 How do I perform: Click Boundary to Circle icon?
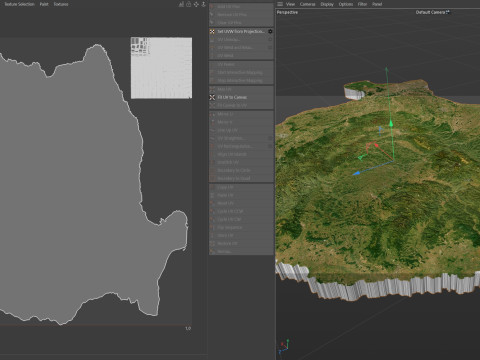tap(212, 170)
